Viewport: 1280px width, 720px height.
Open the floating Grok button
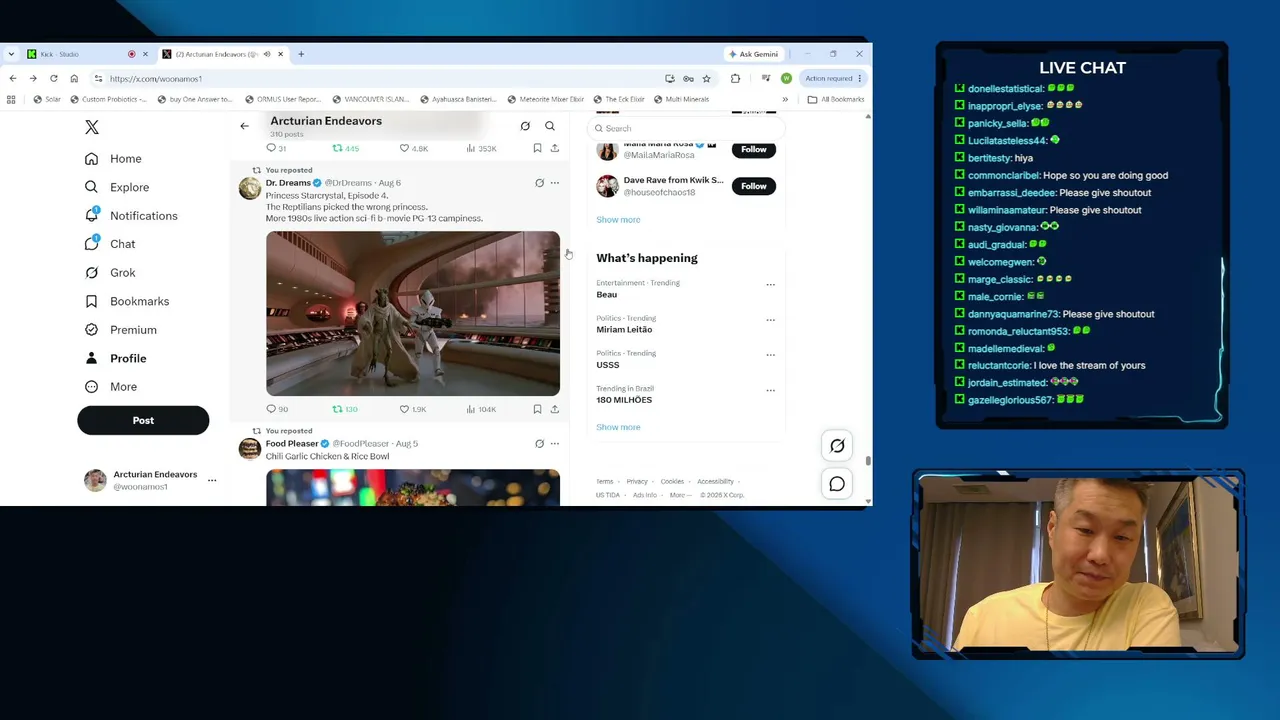point(837,446)
